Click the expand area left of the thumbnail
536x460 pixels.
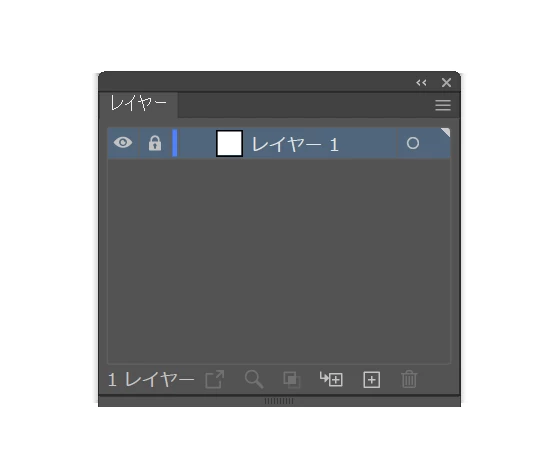(196, 143)
